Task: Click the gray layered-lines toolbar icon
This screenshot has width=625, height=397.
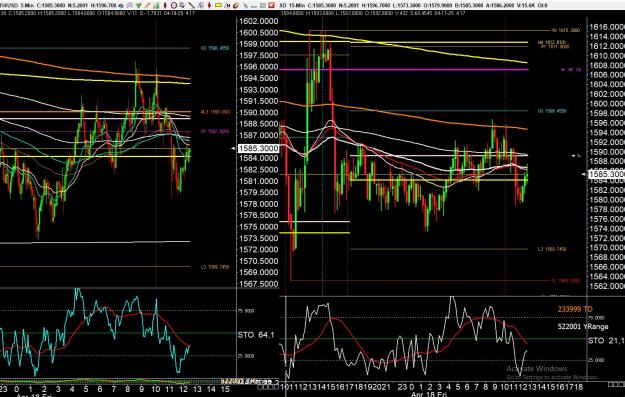Action: (200, 5)
